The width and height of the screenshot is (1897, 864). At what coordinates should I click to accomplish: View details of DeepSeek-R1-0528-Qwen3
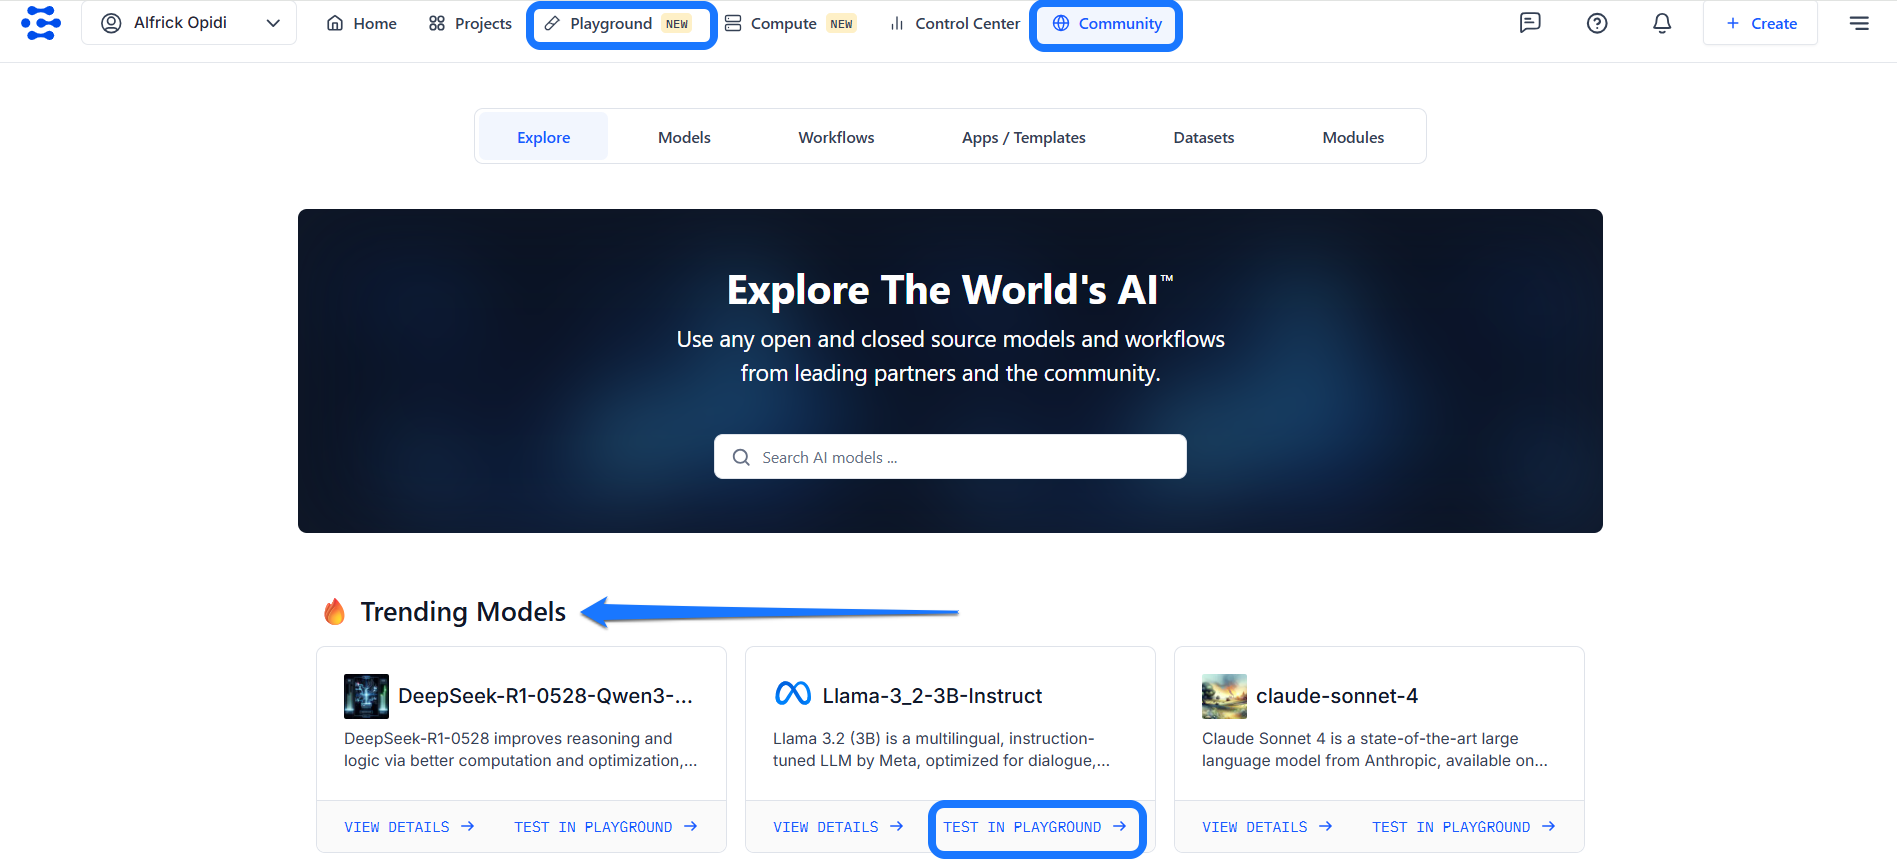point(409,827)
